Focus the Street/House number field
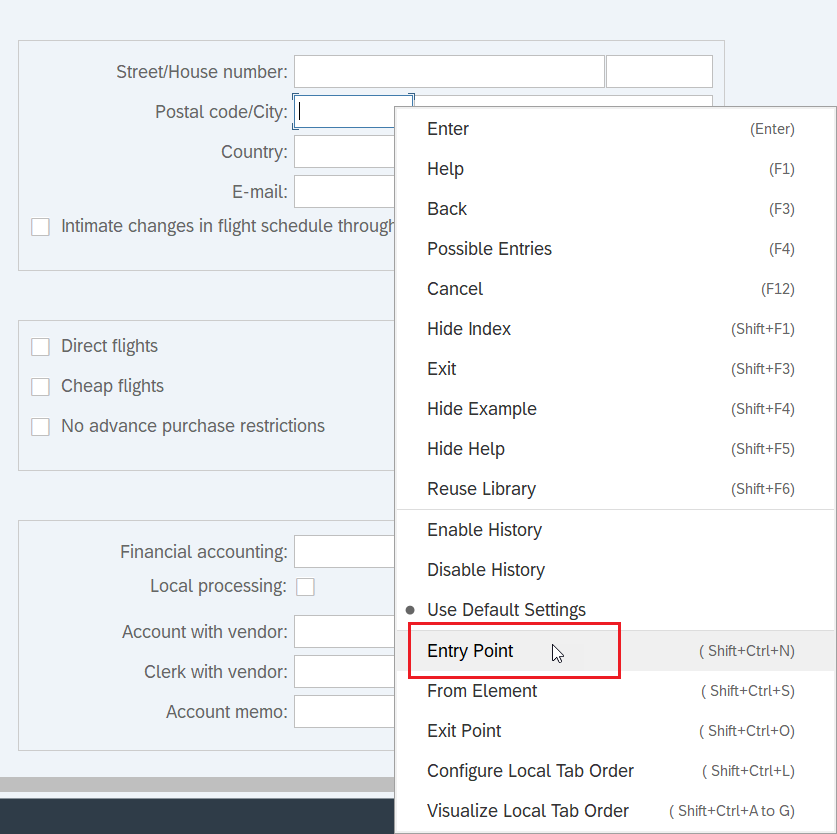The height and width of the screenshot is (834, 837). (x=449, y=72)
